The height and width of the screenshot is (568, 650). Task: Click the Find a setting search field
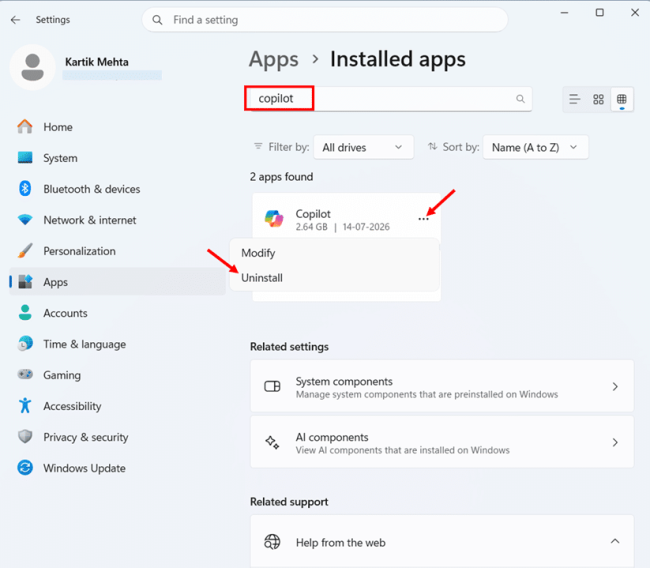(325, 20)
